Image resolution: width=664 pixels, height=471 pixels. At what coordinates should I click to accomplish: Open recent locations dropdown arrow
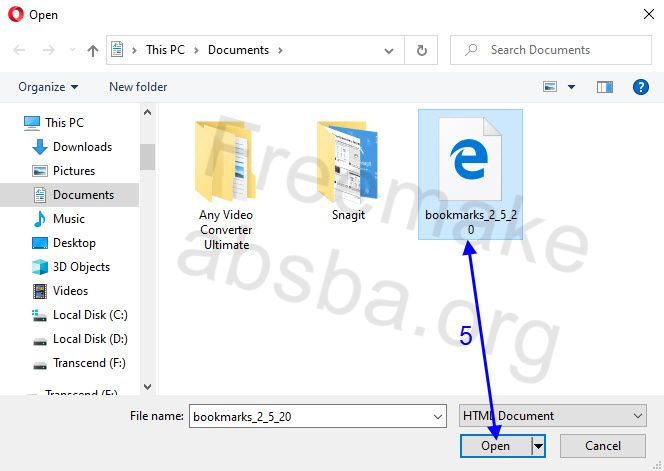[x=72, y=50]
